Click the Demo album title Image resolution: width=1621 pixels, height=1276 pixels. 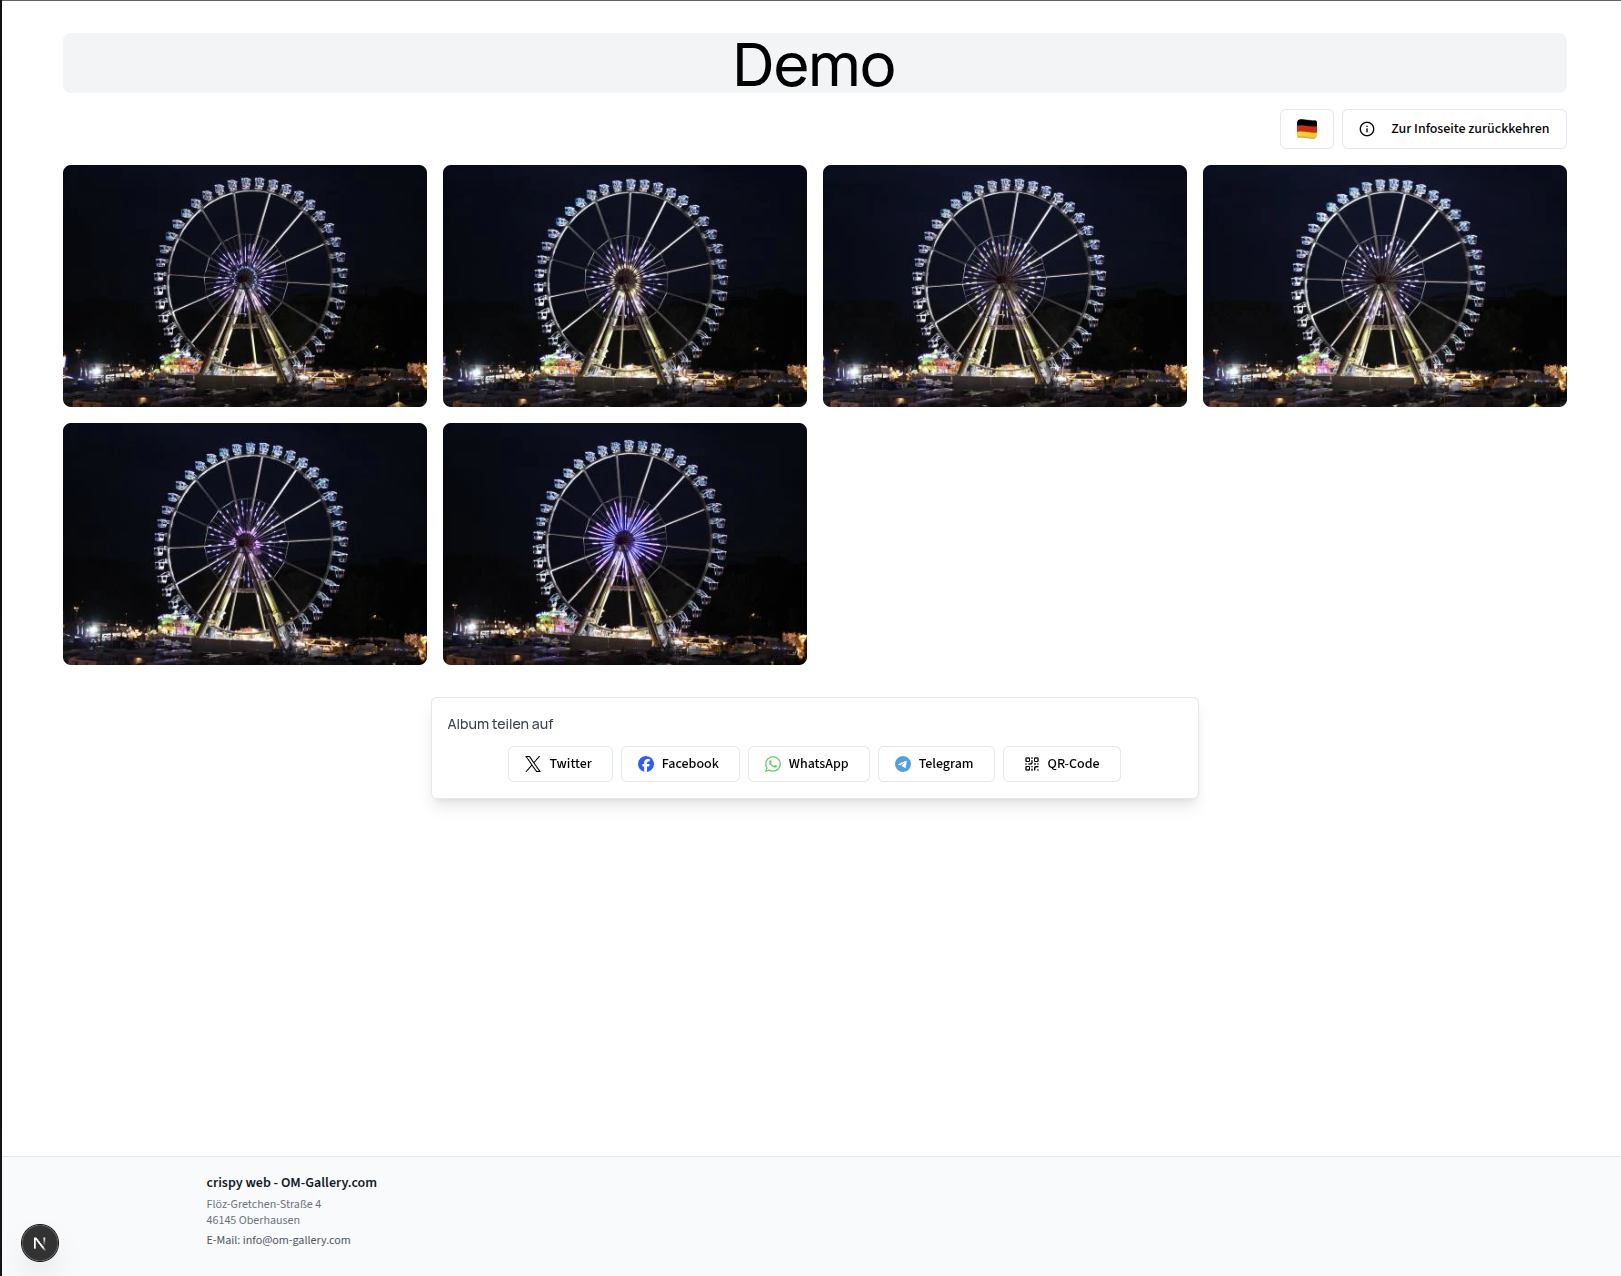[x=814, y=65]
